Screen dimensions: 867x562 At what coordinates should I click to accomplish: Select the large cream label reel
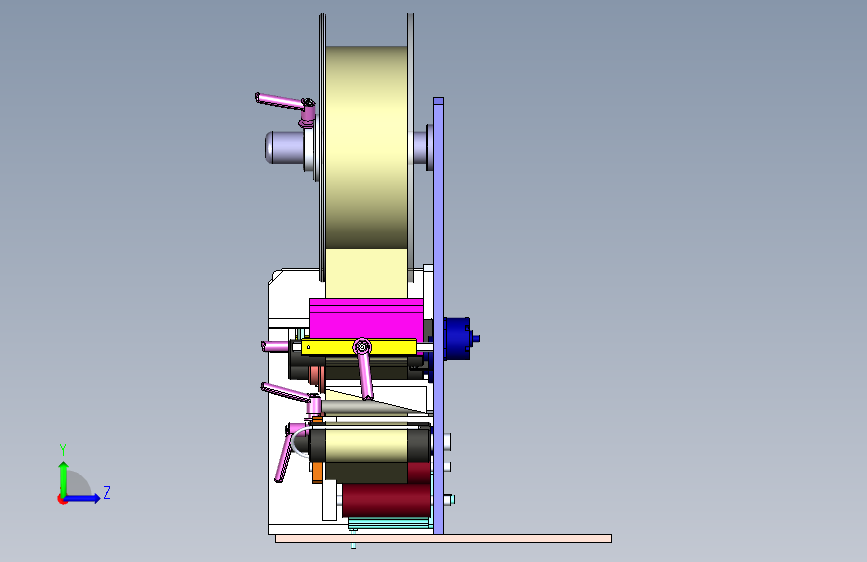(366, 147)
